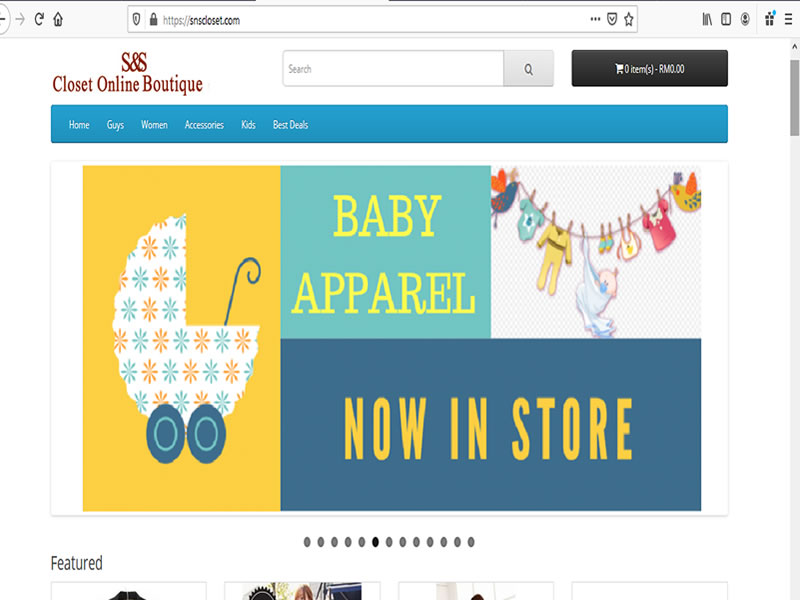Click the magnifier search button
Image resolution: width=800 pixels, height=600 pixels.
tap(529, 68)
